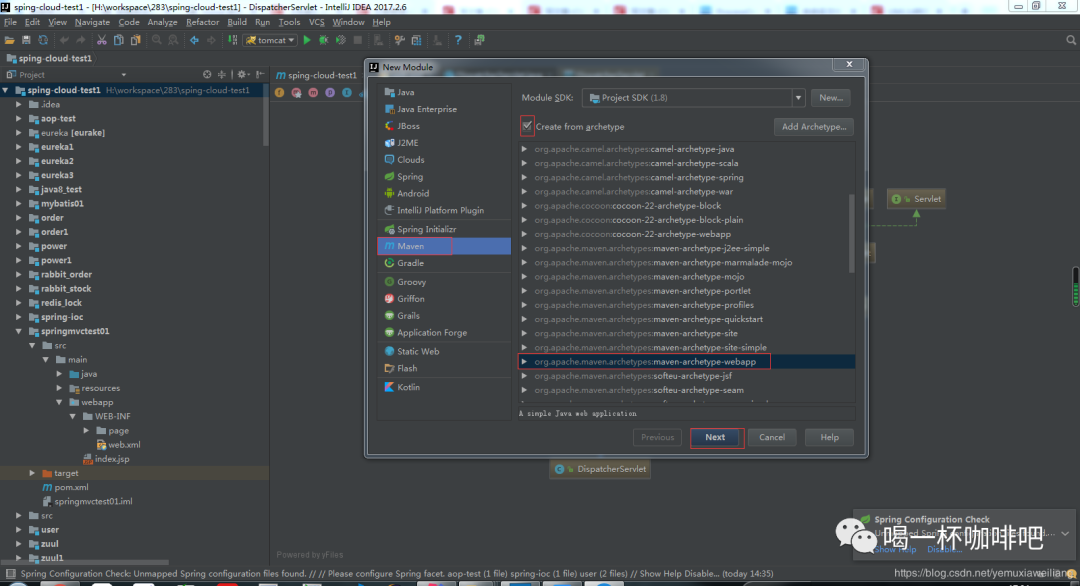1080x586 pixels.
Task: Run tomcat with the green play icon
Action: pos(307,41)
